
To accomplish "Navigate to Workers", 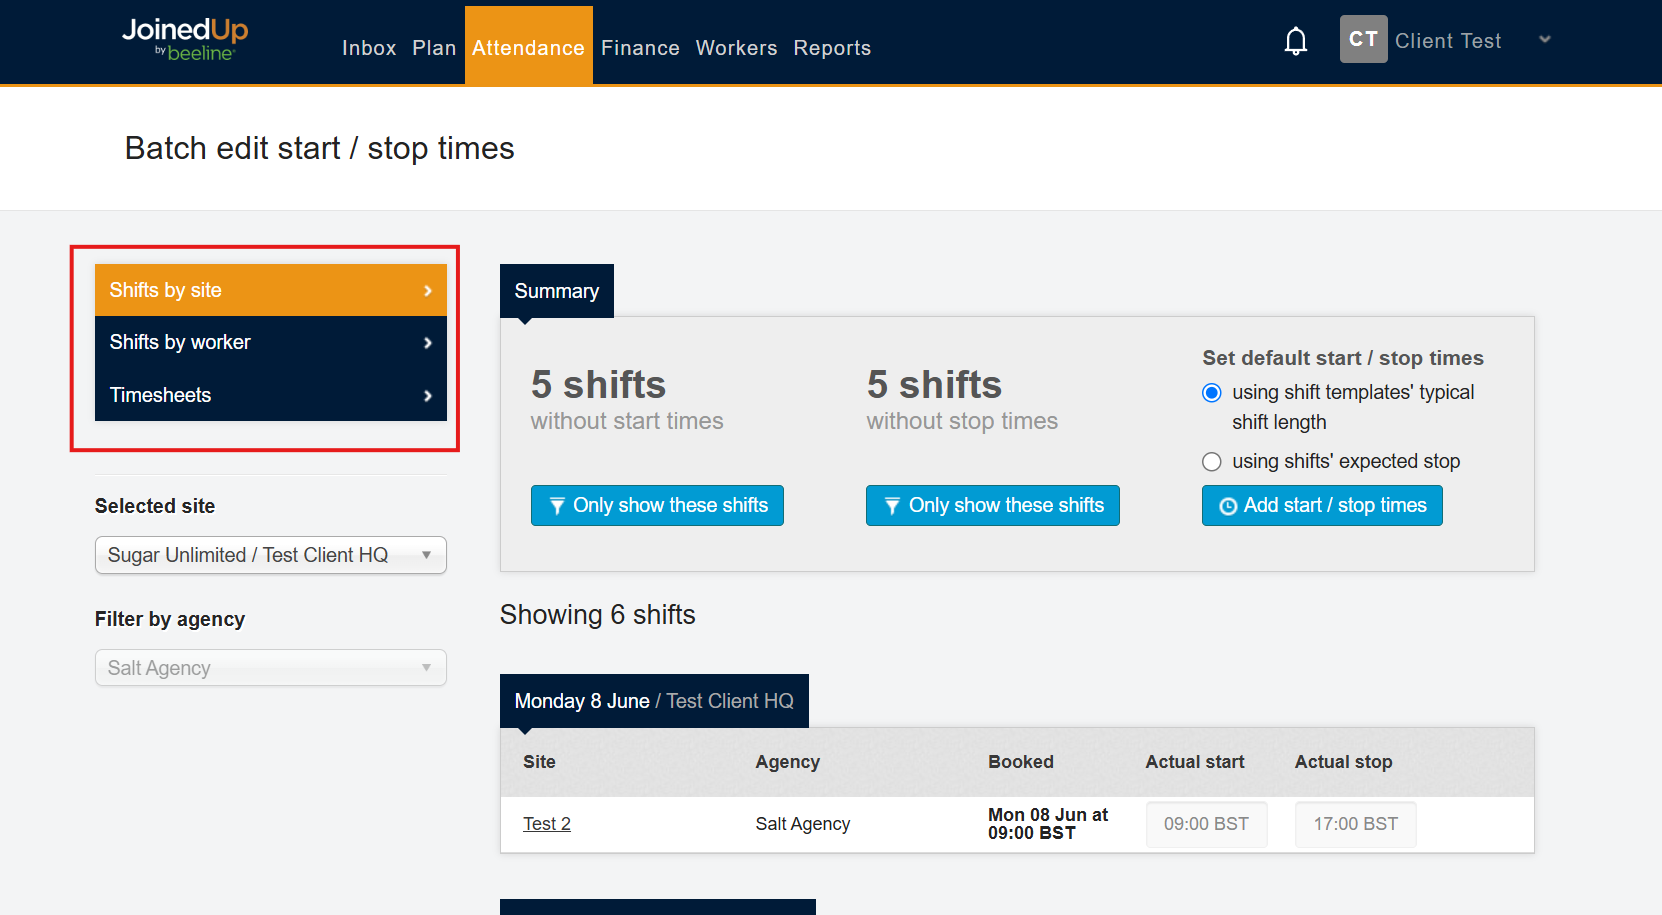I will (736, 48).
